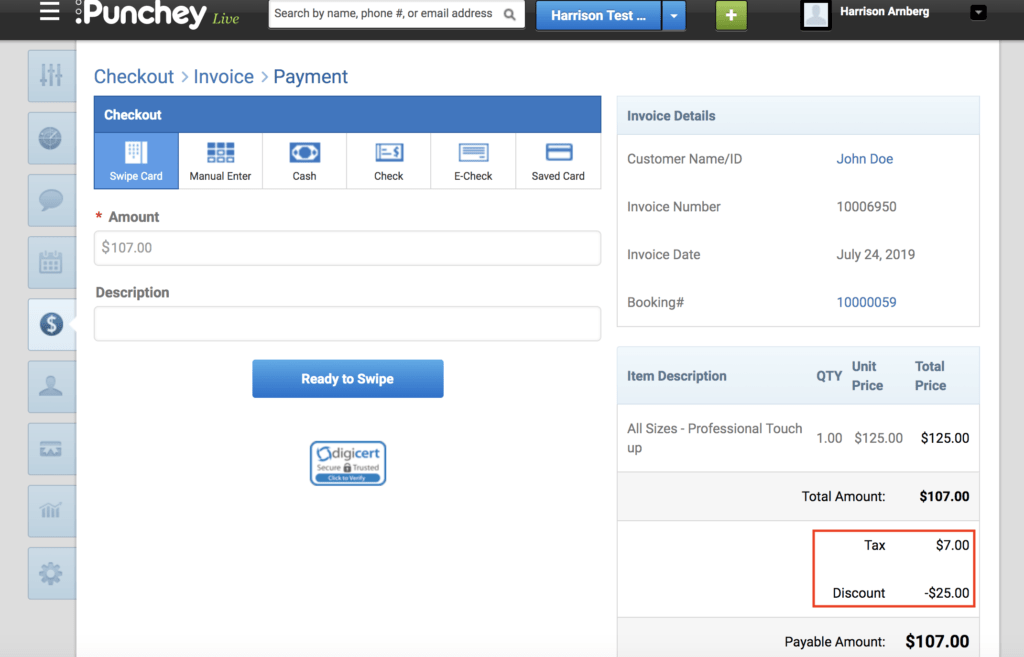
Task: Click the sliders icon at sidebar top
Action: click(x=51, y=76)
